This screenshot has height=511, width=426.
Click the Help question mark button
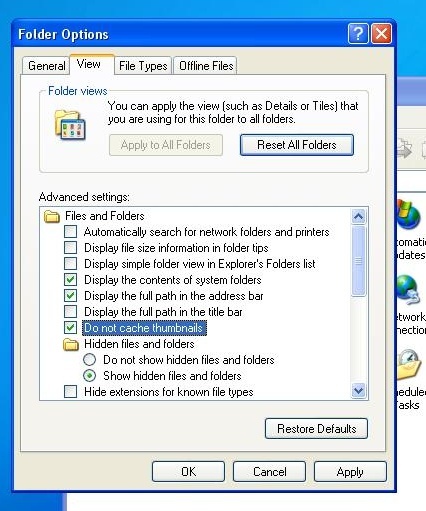point(358,34)
